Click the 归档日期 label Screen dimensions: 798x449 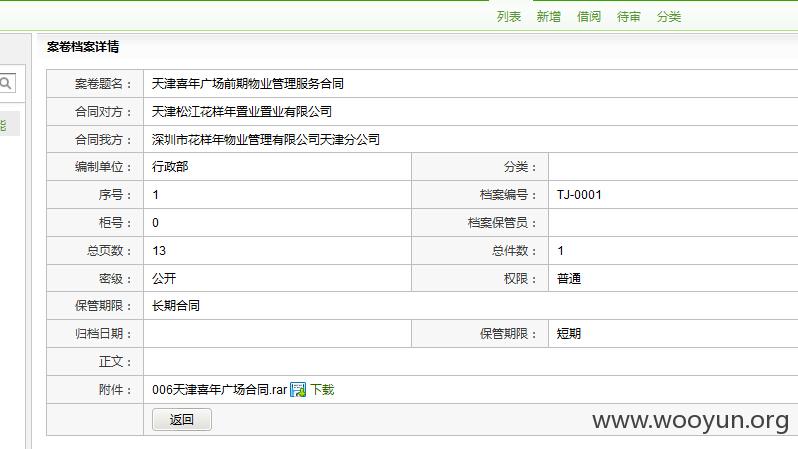tap(103, 333)
